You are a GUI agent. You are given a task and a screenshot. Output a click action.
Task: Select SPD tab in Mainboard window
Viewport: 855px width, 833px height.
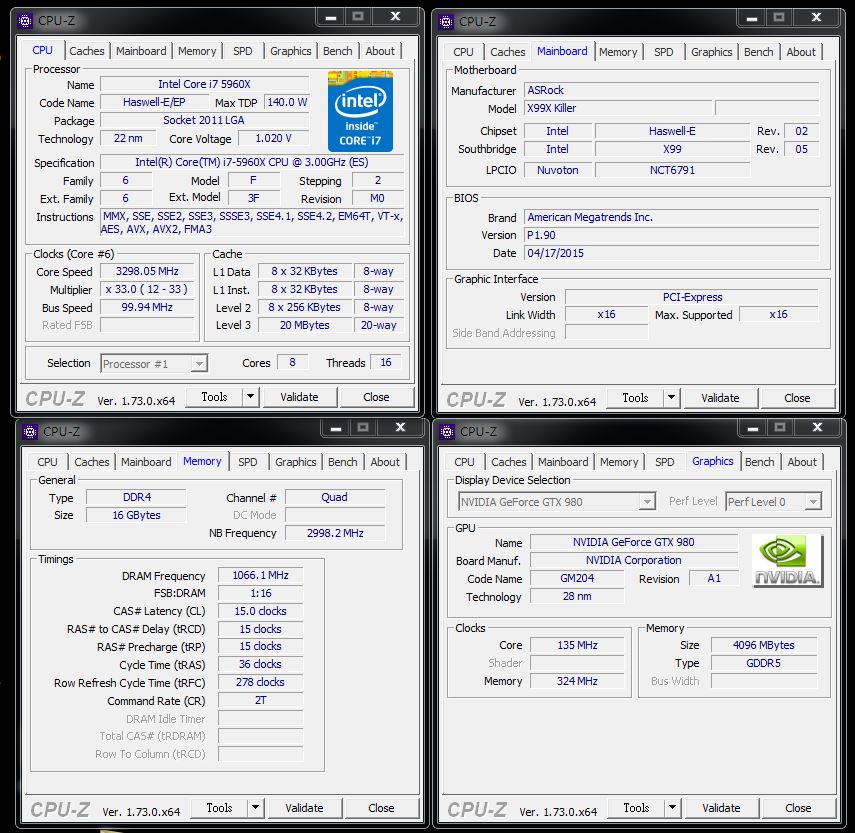pos(664,52)
